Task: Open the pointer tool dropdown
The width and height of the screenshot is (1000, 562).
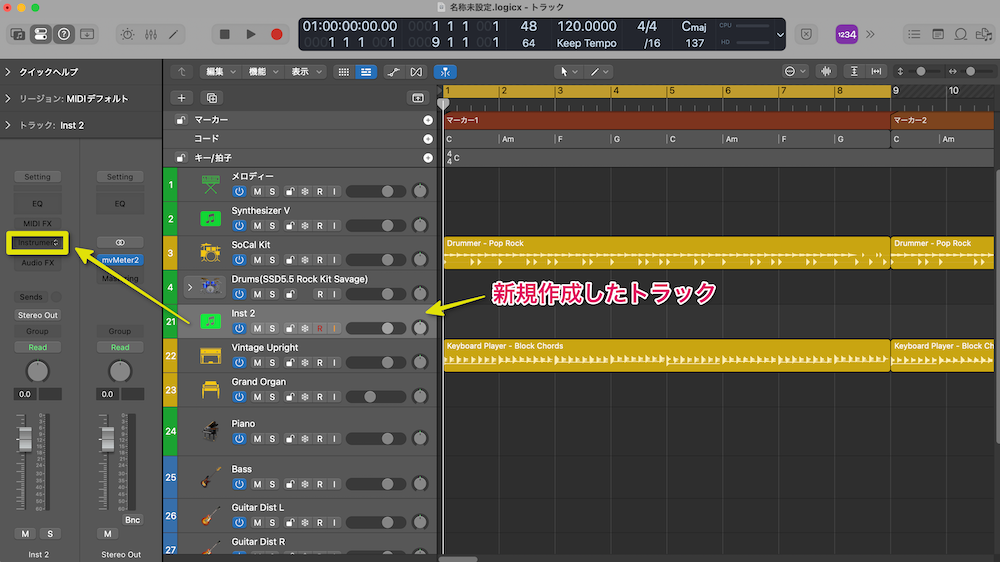Action: tap(569, 71)
